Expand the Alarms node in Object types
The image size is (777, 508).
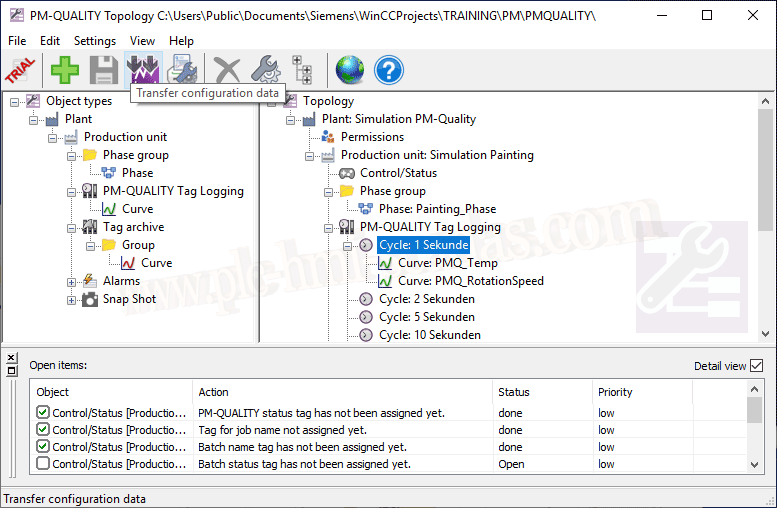pos(72,281)
